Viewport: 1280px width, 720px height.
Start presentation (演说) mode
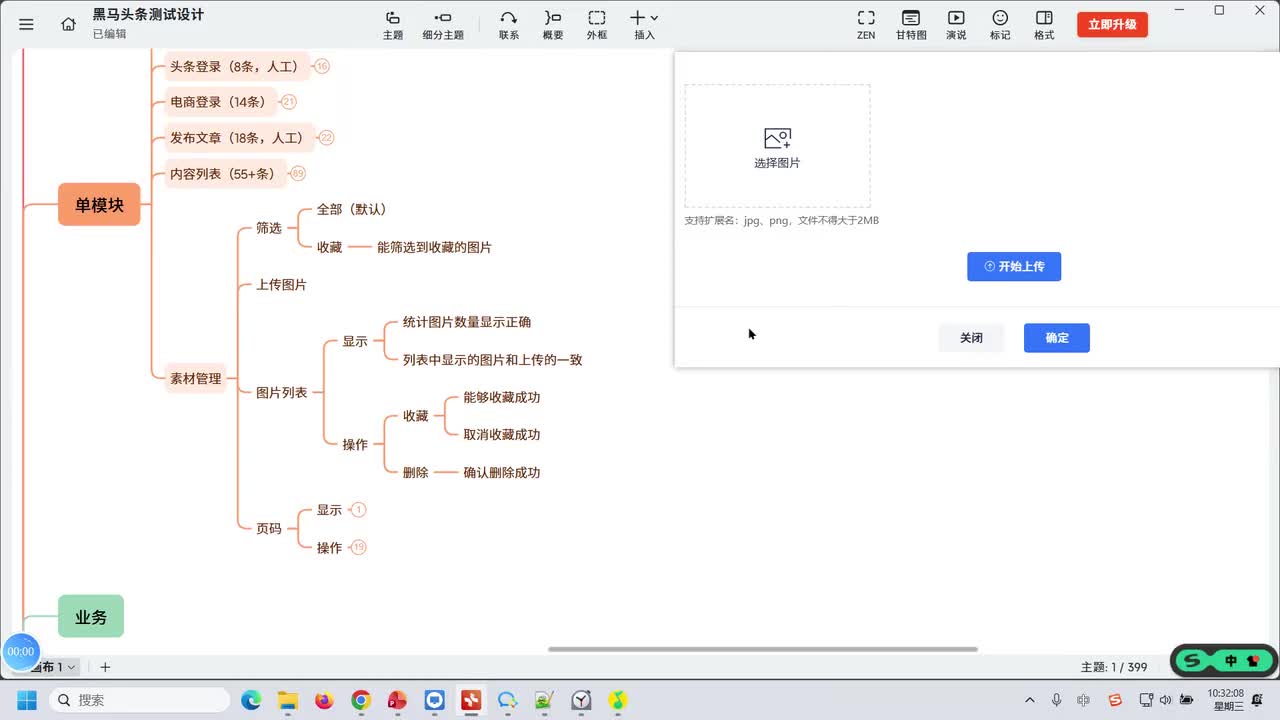(956, 25)
